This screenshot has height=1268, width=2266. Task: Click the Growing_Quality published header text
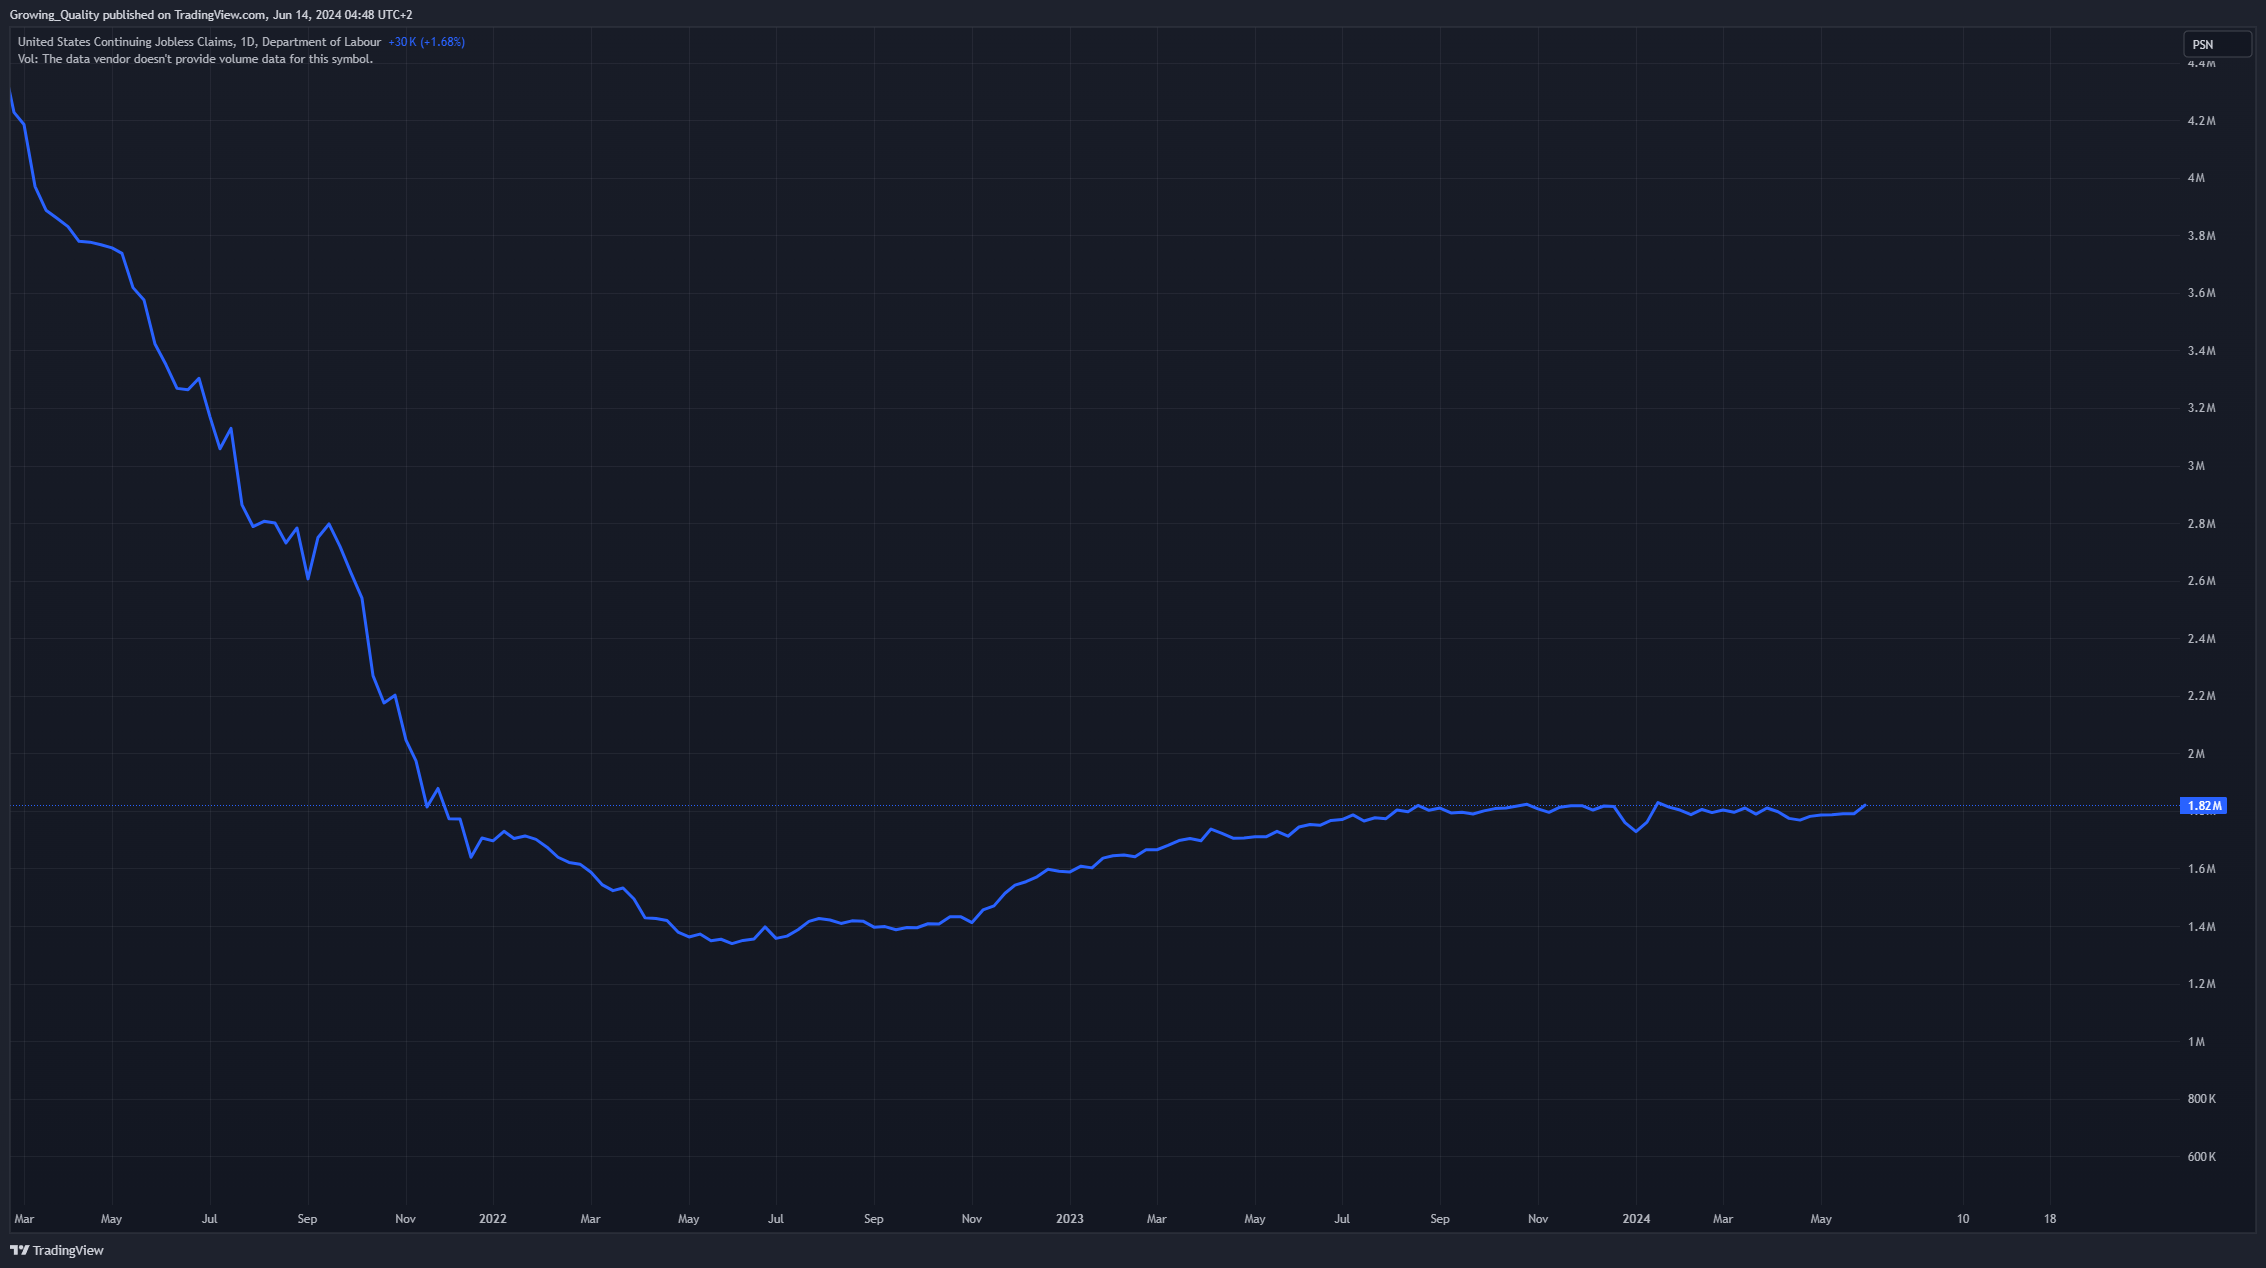point(210,15)
